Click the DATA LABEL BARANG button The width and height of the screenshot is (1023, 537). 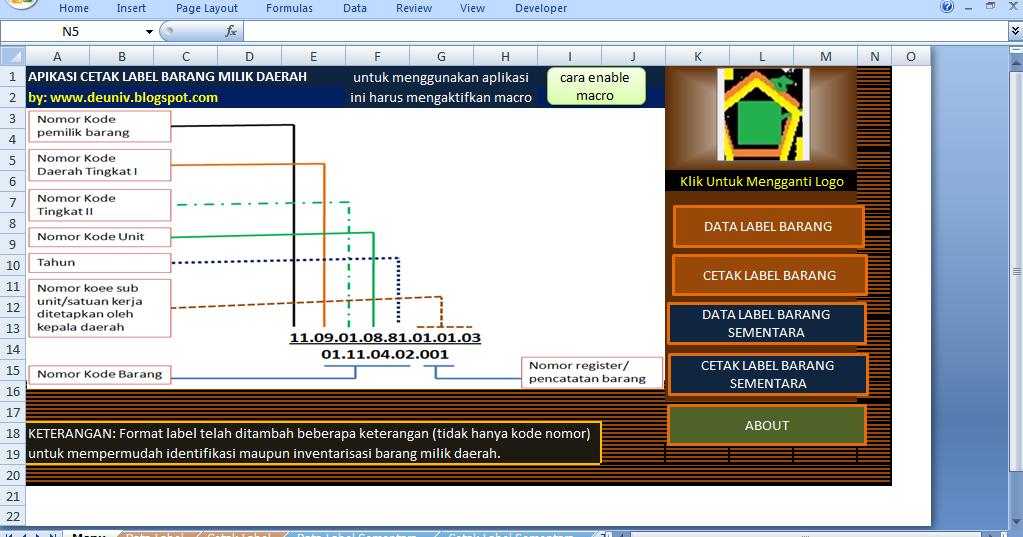[x=768, y=226]
